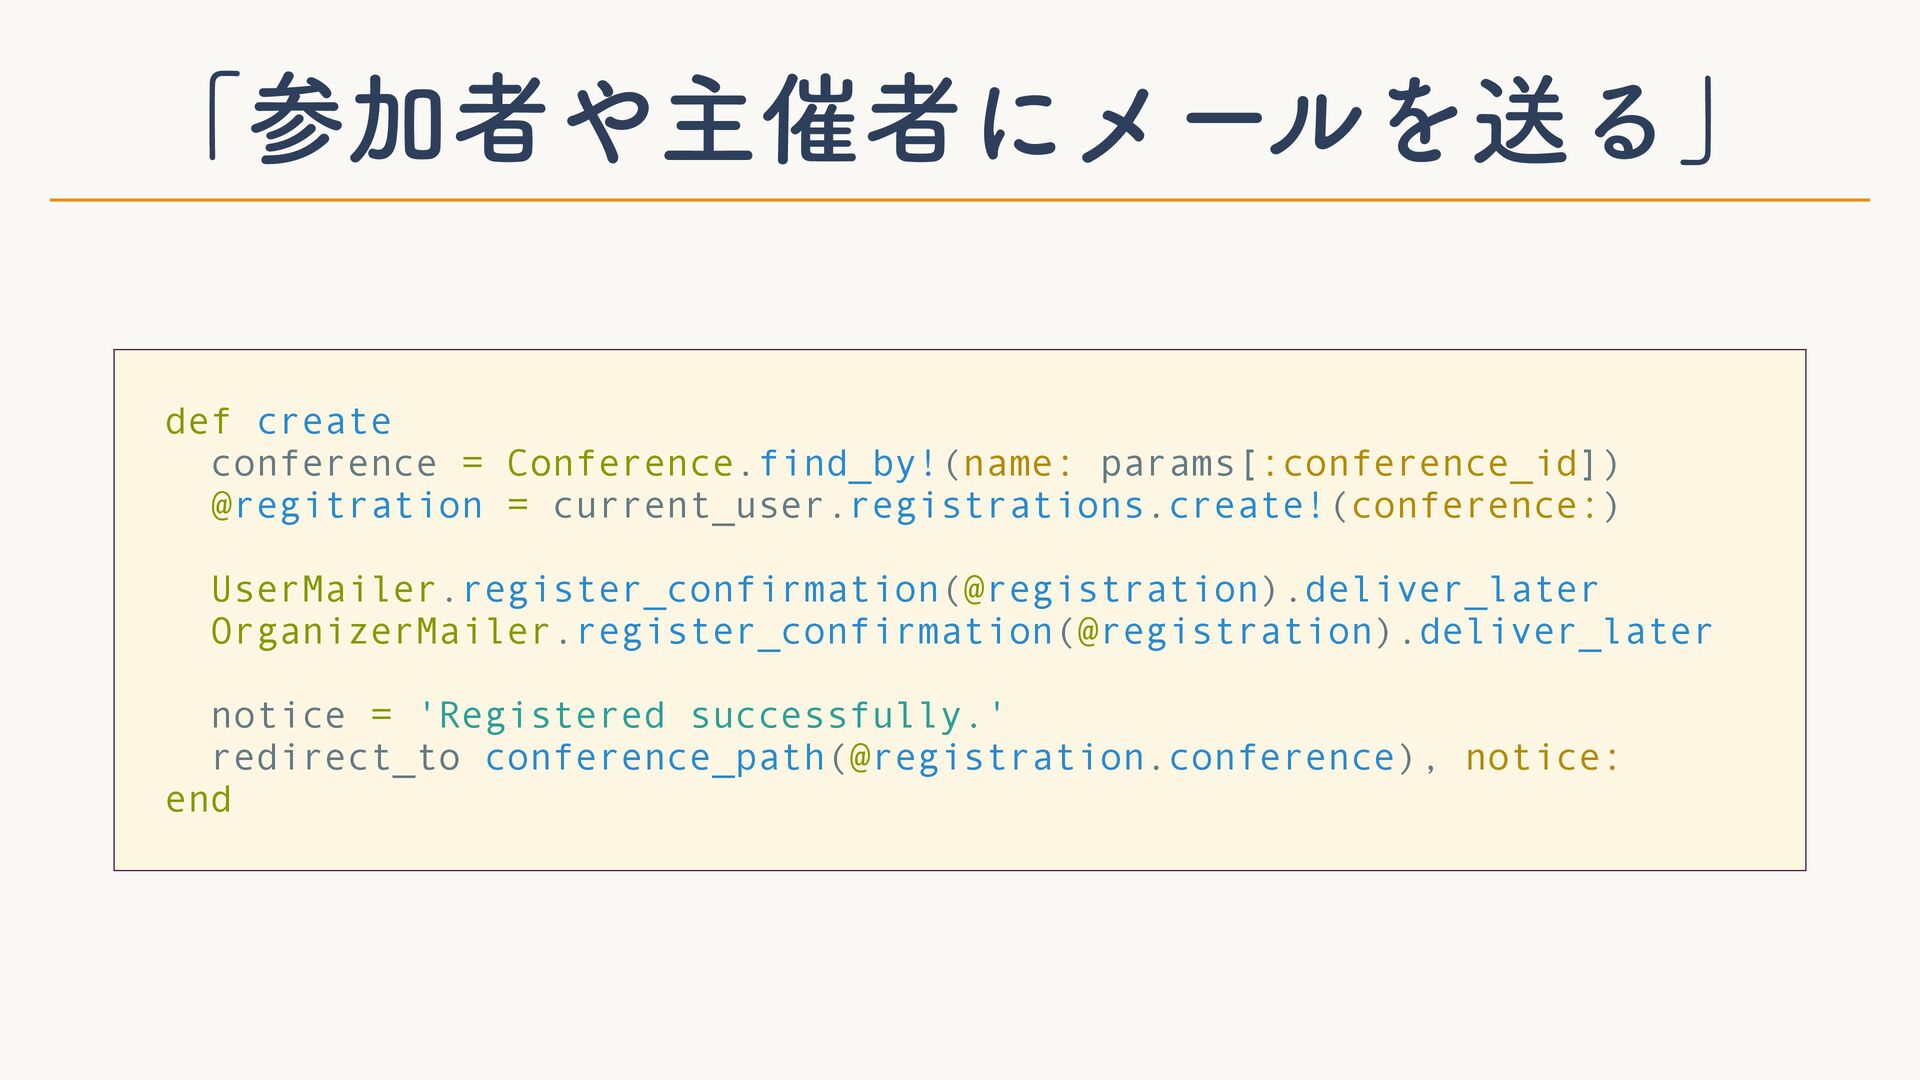Click the misspelled '@regitration' variable
Screen dimensions: 1920x1080
pos(347,507)
